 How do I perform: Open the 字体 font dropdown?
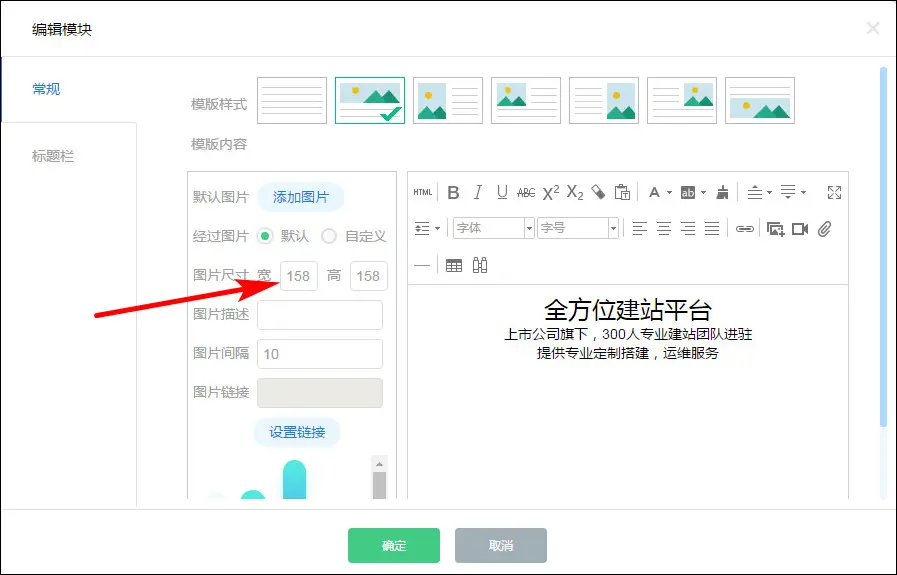pyautogui.click(x=493, y=229)
